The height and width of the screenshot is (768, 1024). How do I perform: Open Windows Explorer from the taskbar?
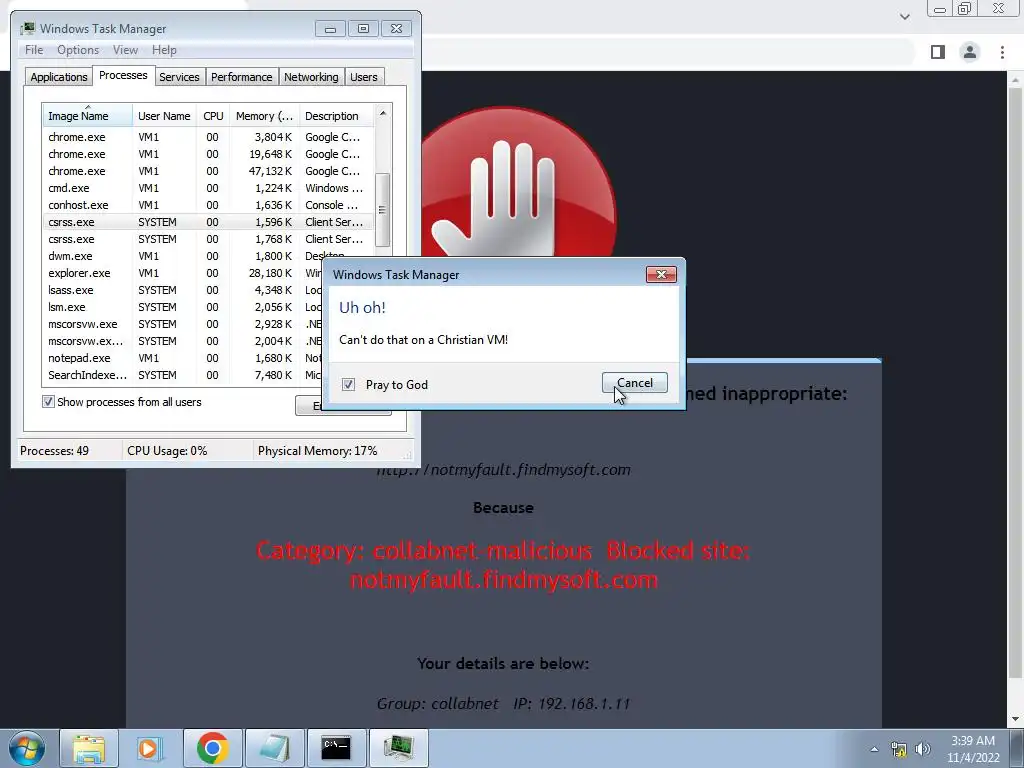tap(89, 748)
